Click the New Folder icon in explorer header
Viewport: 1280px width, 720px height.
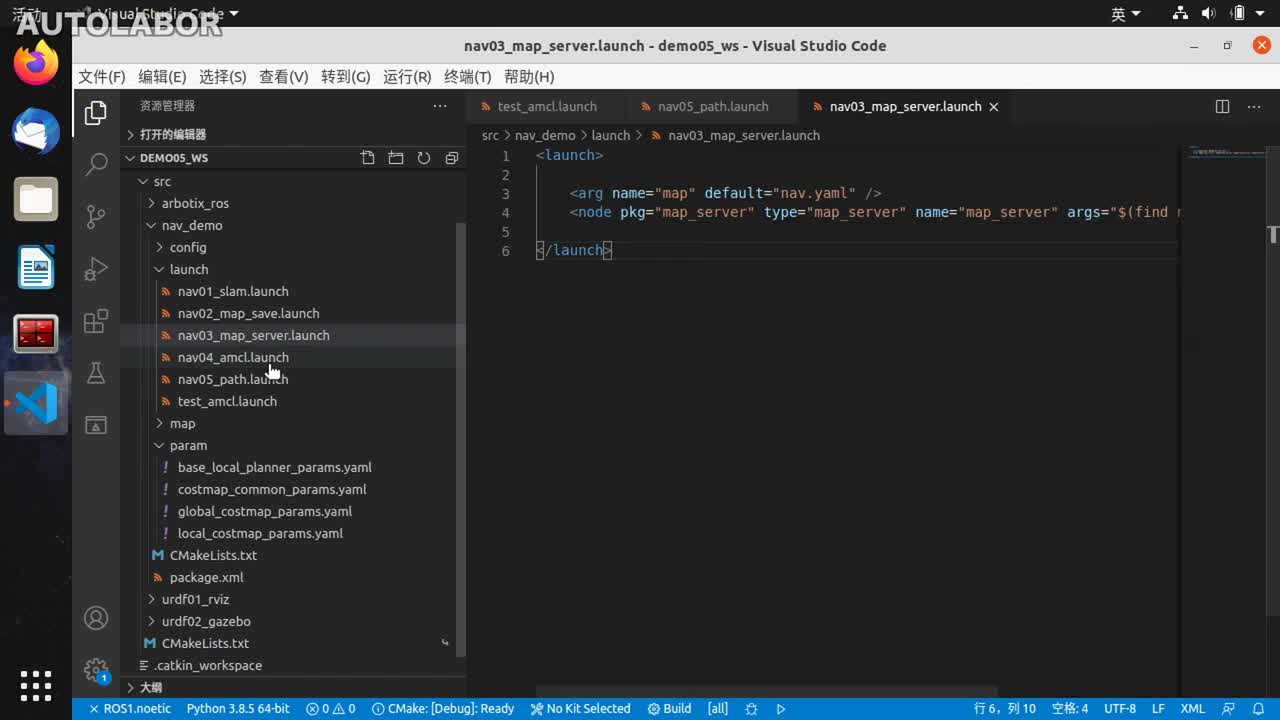(x=396, y=158)
